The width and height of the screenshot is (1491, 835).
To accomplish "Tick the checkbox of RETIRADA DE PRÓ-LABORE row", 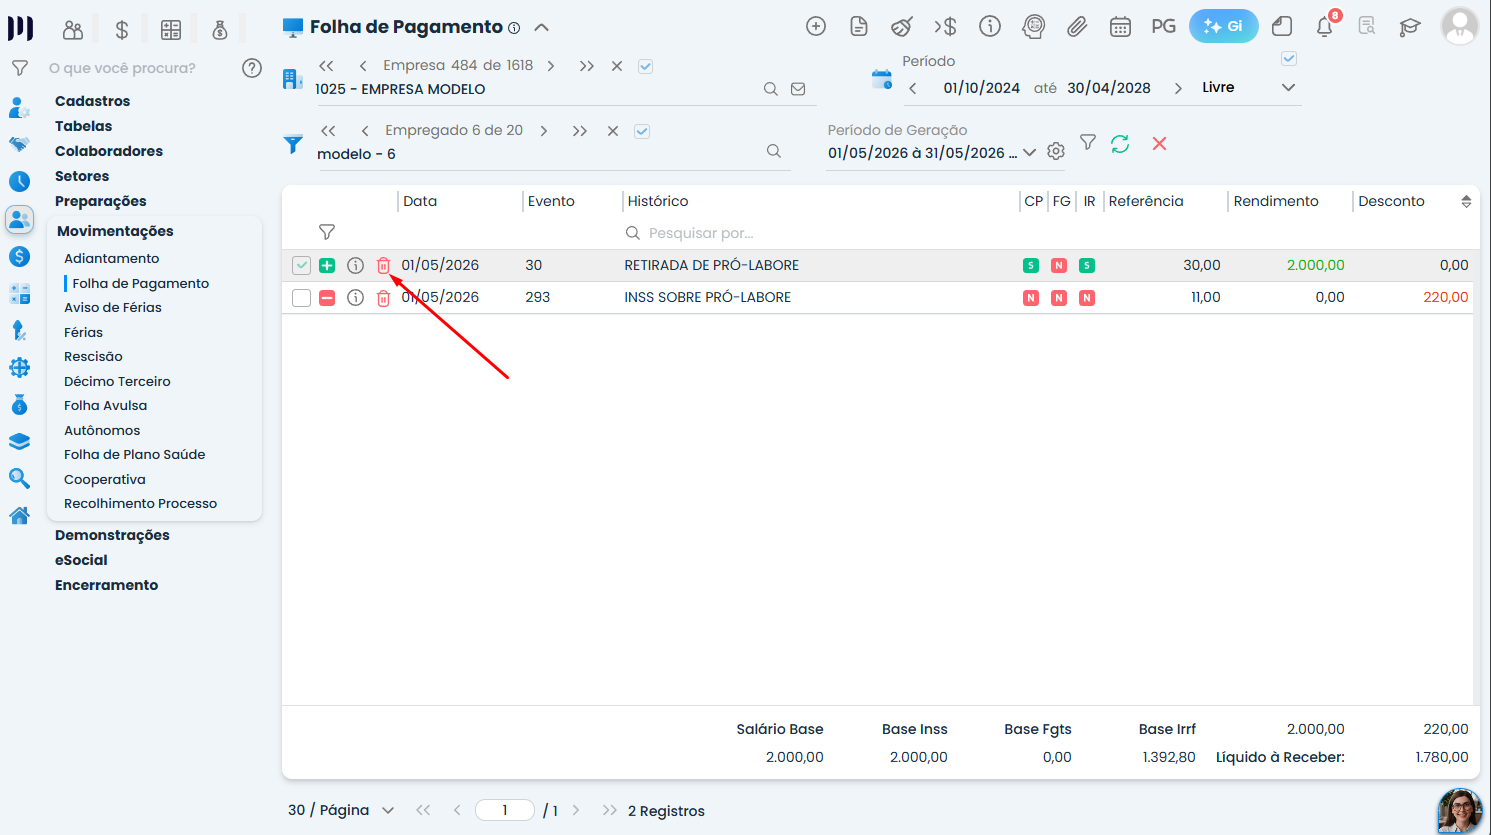I will pos(301,265).
